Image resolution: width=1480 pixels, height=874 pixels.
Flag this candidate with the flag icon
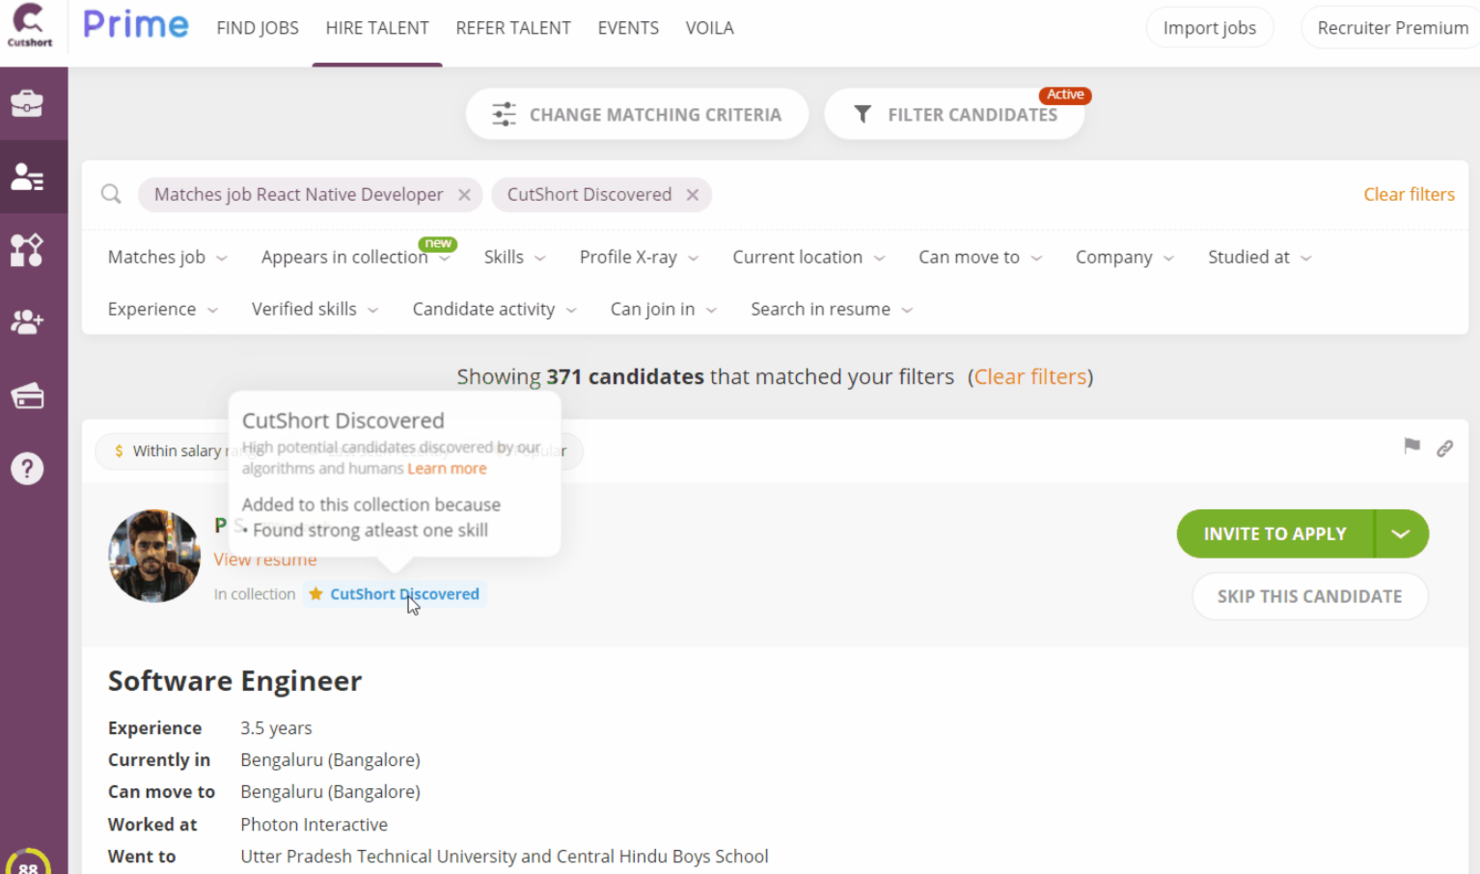[1411, 447]
